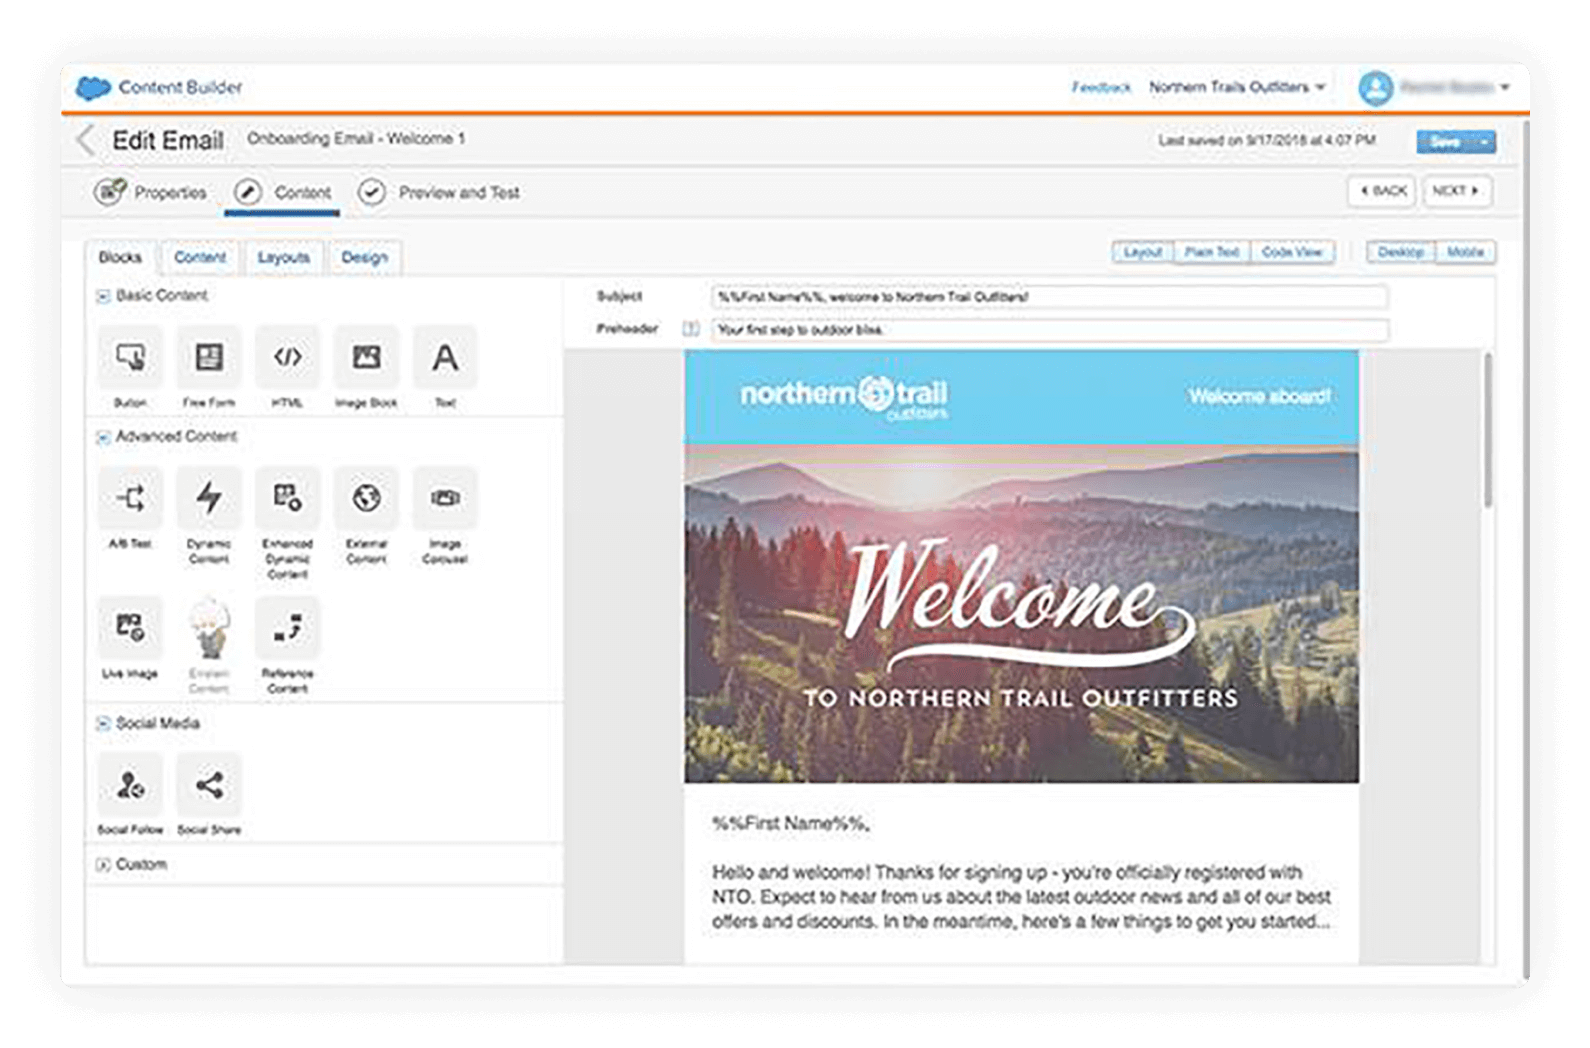The width and height of the screenshot is (1590, 1048).
Task: Select the A/B Test block
Action: [x=130, y=498]
